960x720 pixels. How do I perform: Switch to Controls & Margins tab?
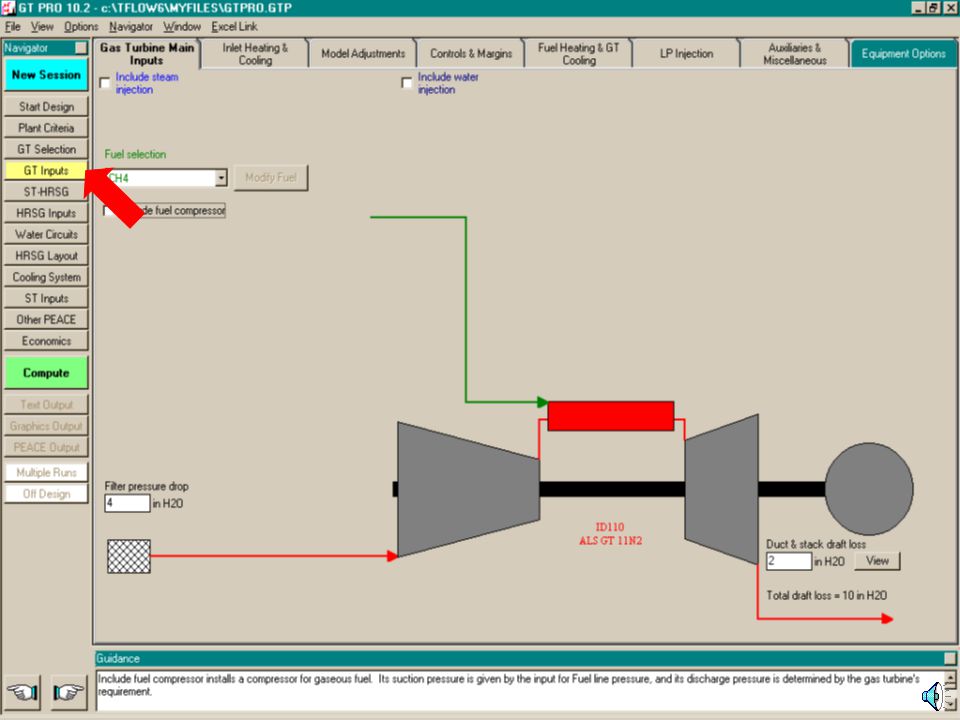coord(471,54)
